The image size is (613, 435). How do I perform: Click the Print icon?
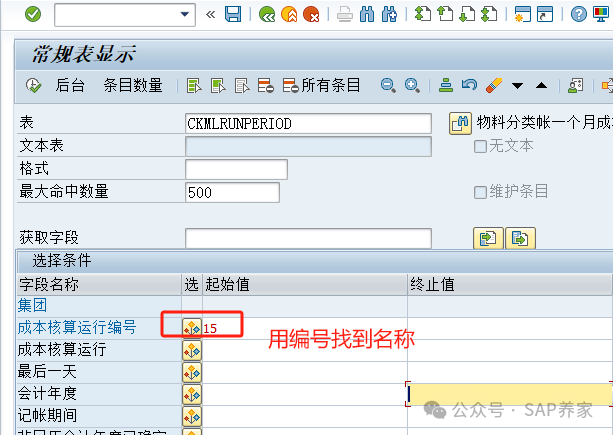pyautogui.click(x=345, y=14)
